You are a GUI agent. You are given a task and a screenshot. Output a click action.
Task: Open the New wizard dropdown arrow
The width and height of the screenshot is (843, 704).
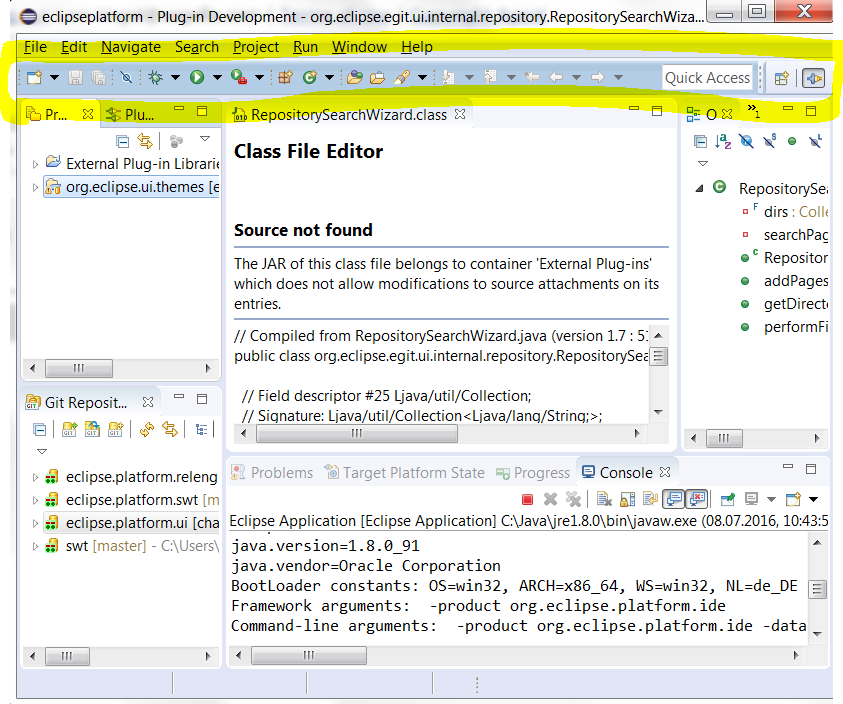[x=54, y=77]
